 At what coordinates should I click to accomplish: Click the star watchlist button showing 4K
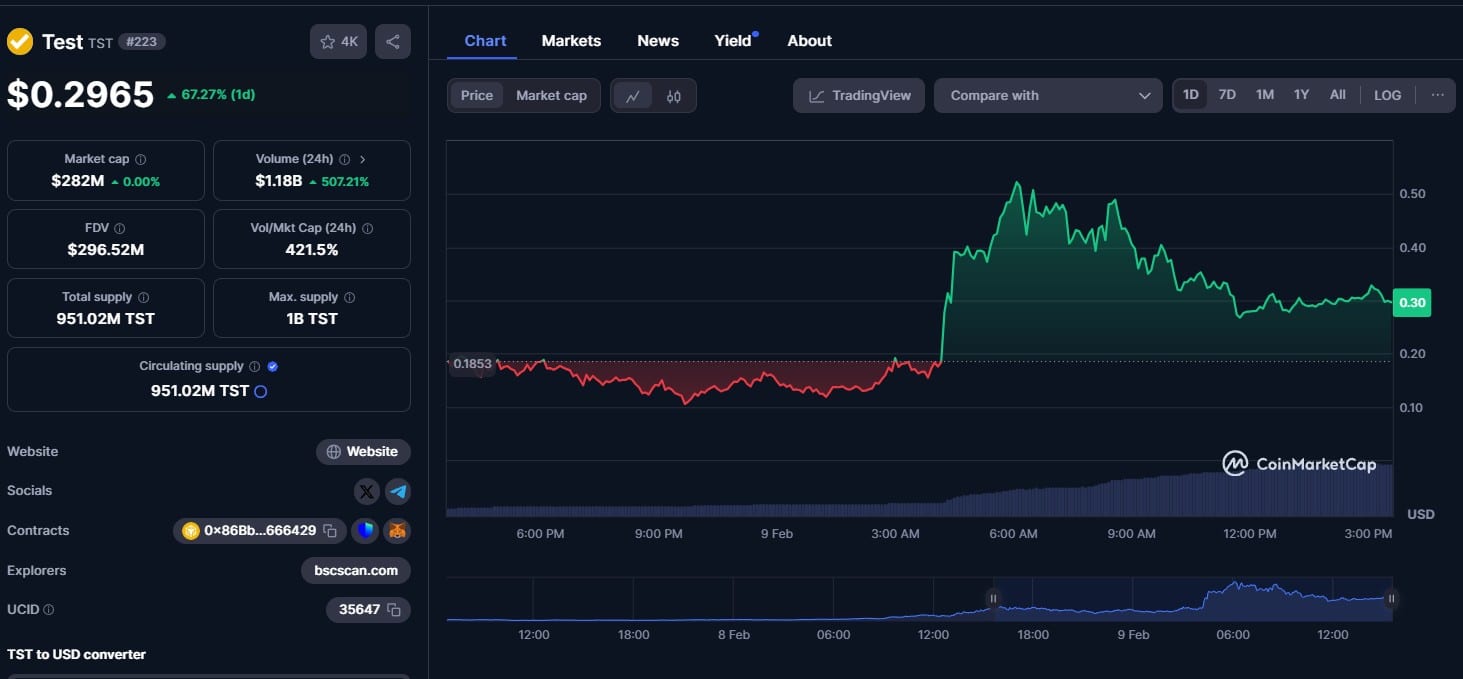tap(338, 42)
